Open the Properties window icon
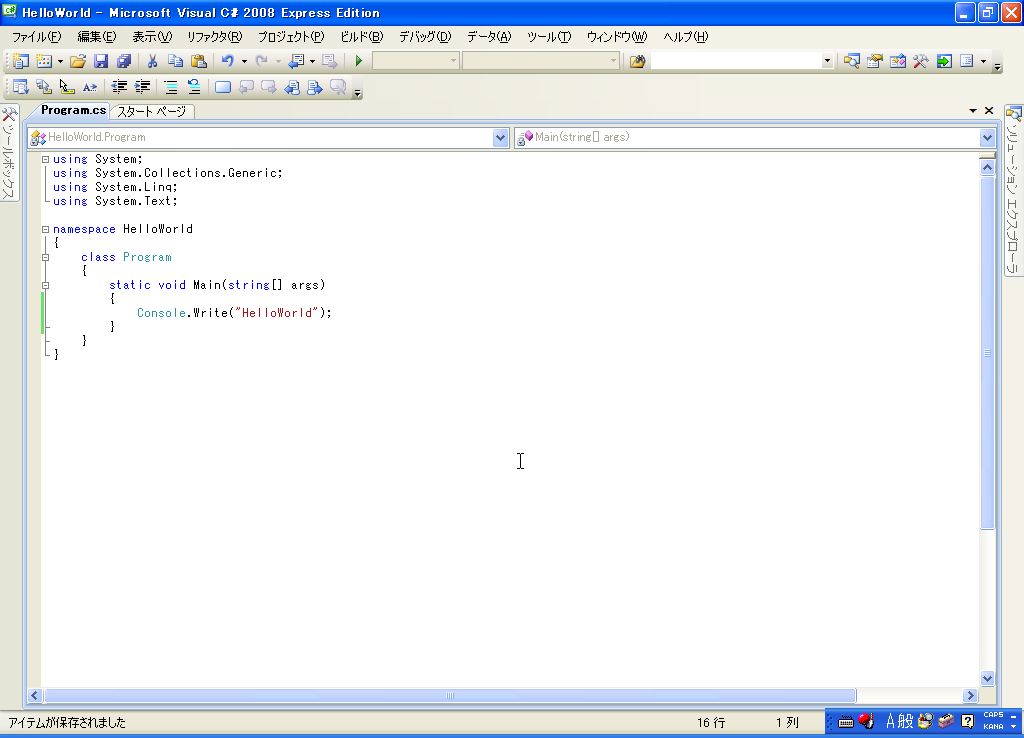 [874, 61]
